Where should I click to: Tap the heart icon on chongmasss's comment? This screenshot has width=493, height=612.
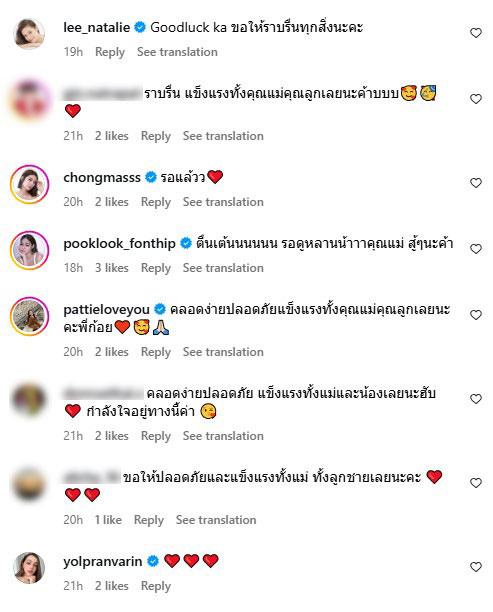click(475, 183)
